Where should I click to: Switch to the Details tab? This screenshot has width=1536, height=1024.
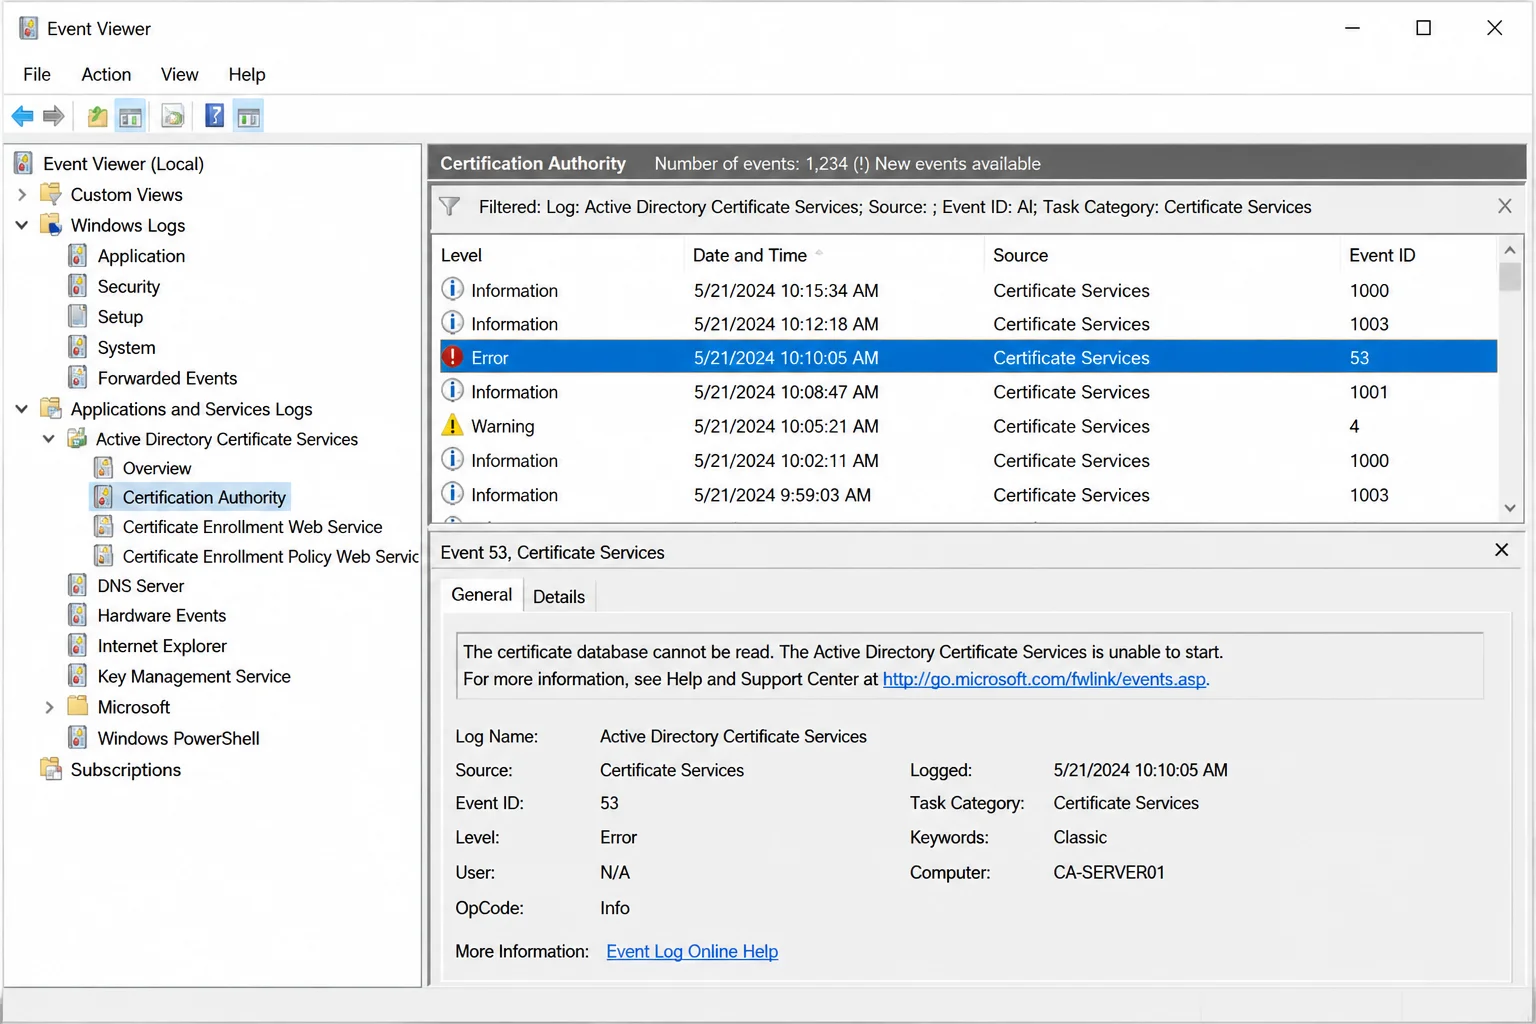coord(559,597)
